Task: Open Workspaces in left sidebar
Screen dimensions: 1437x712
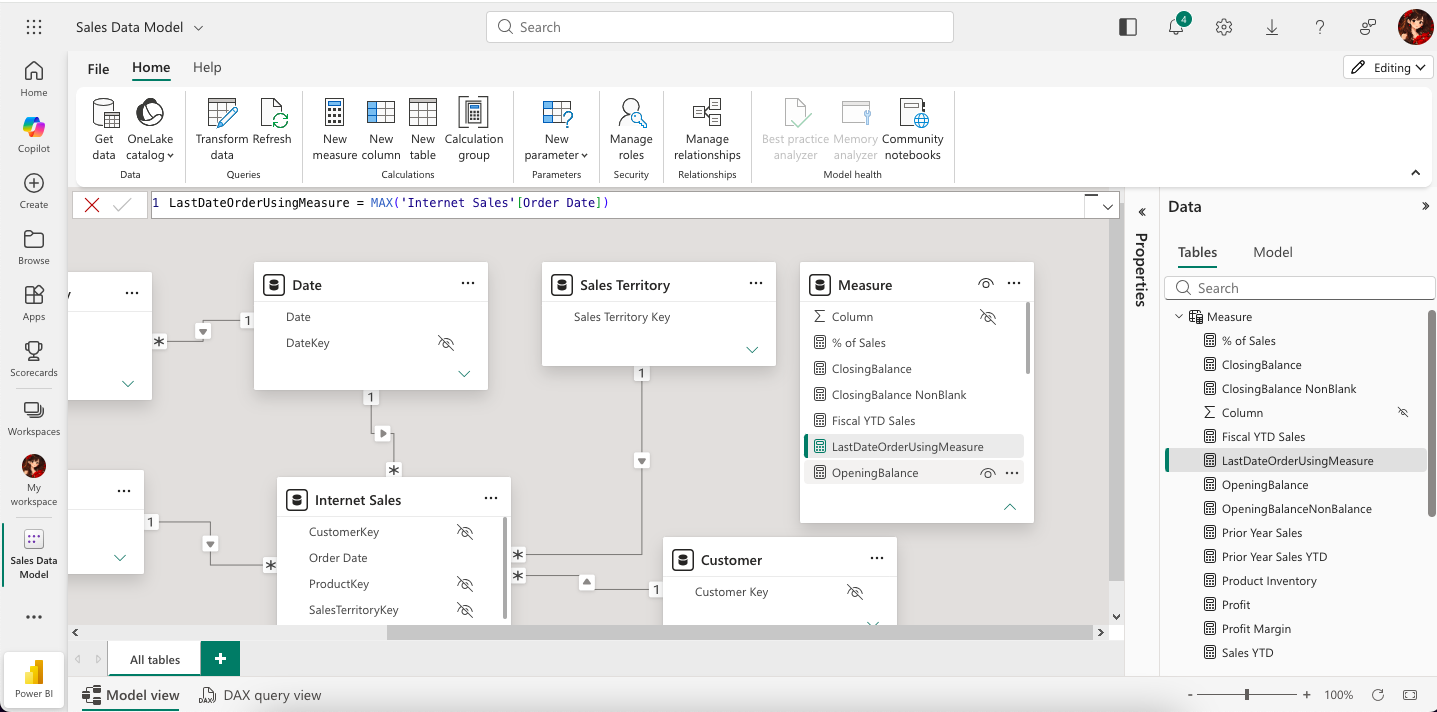Action: (34, 418)
